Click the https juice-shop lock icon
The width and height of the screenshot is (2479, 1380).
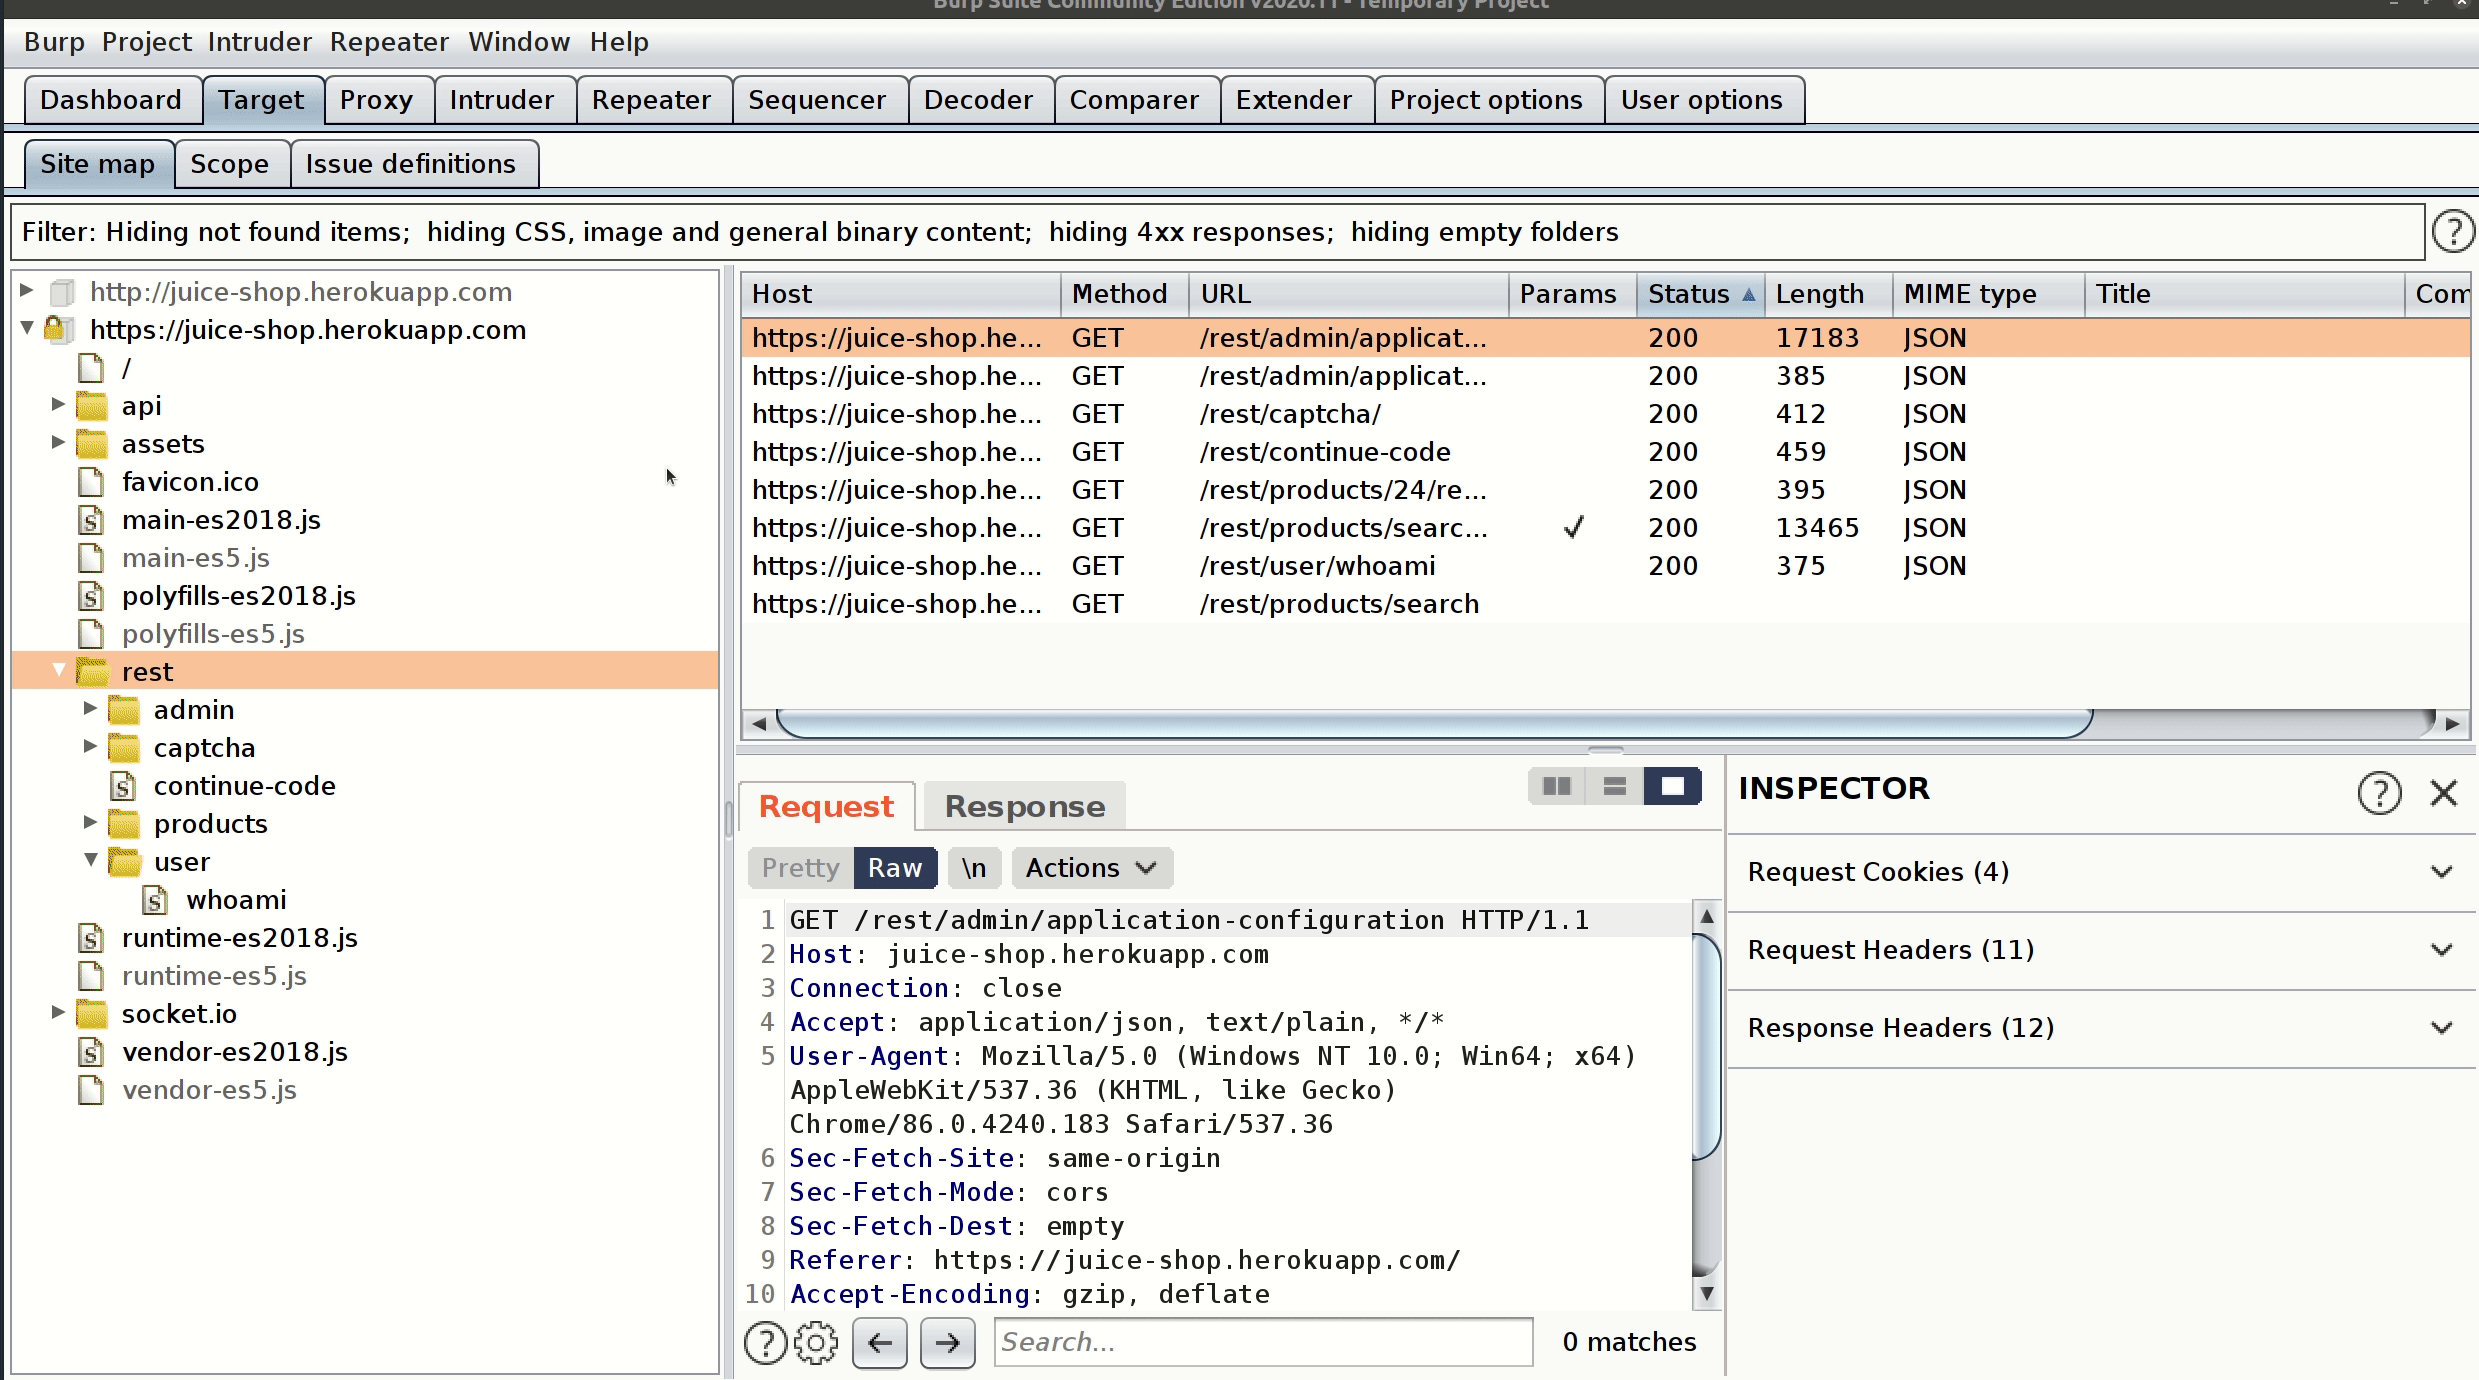59,330
